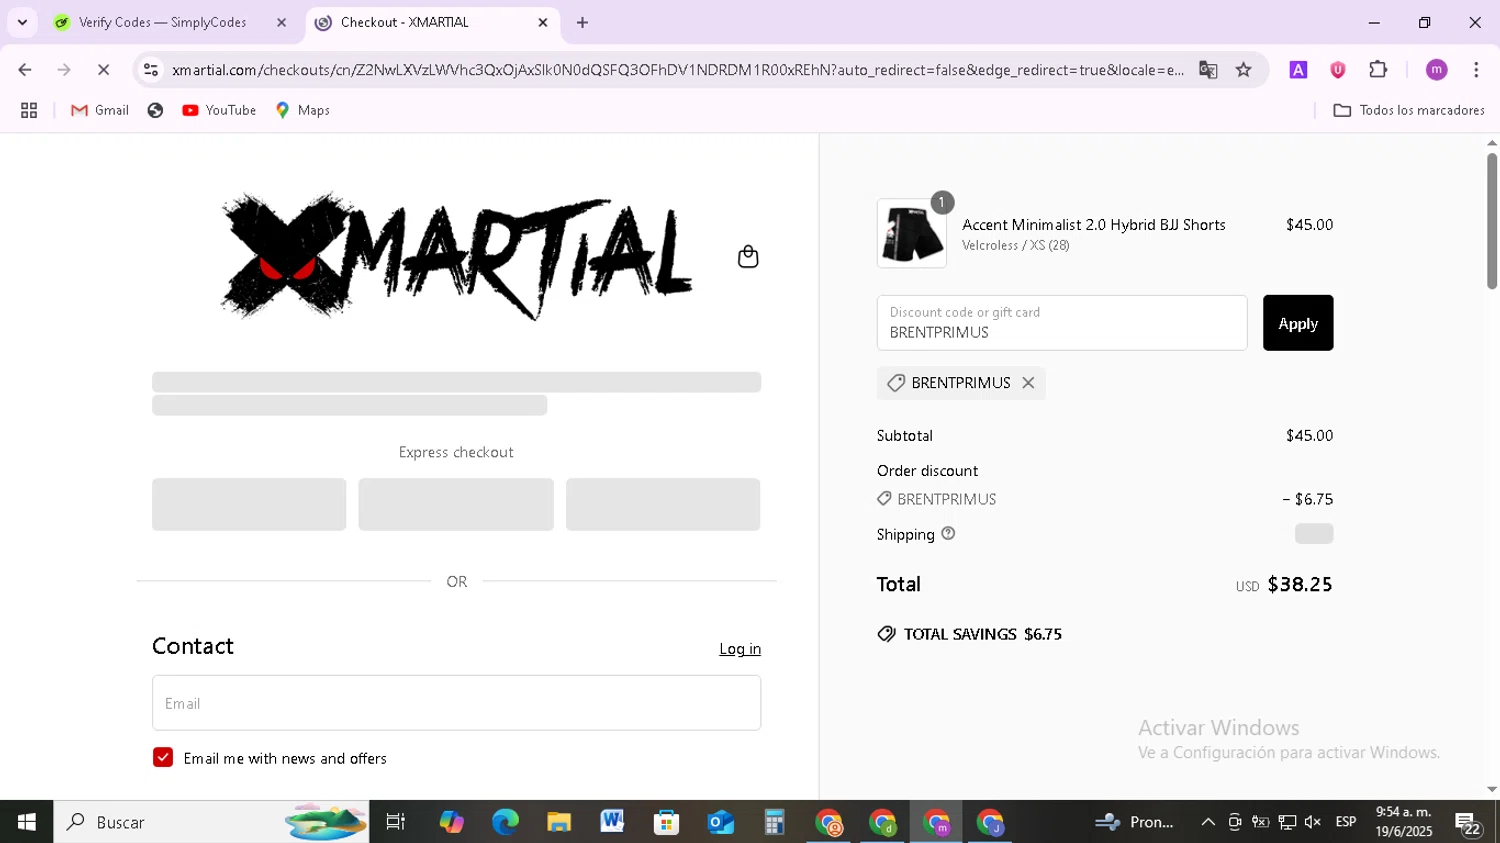1500x843 pixels.
Task: Open the Chrome profile avatar
Action: click(x=1437, y=70)
